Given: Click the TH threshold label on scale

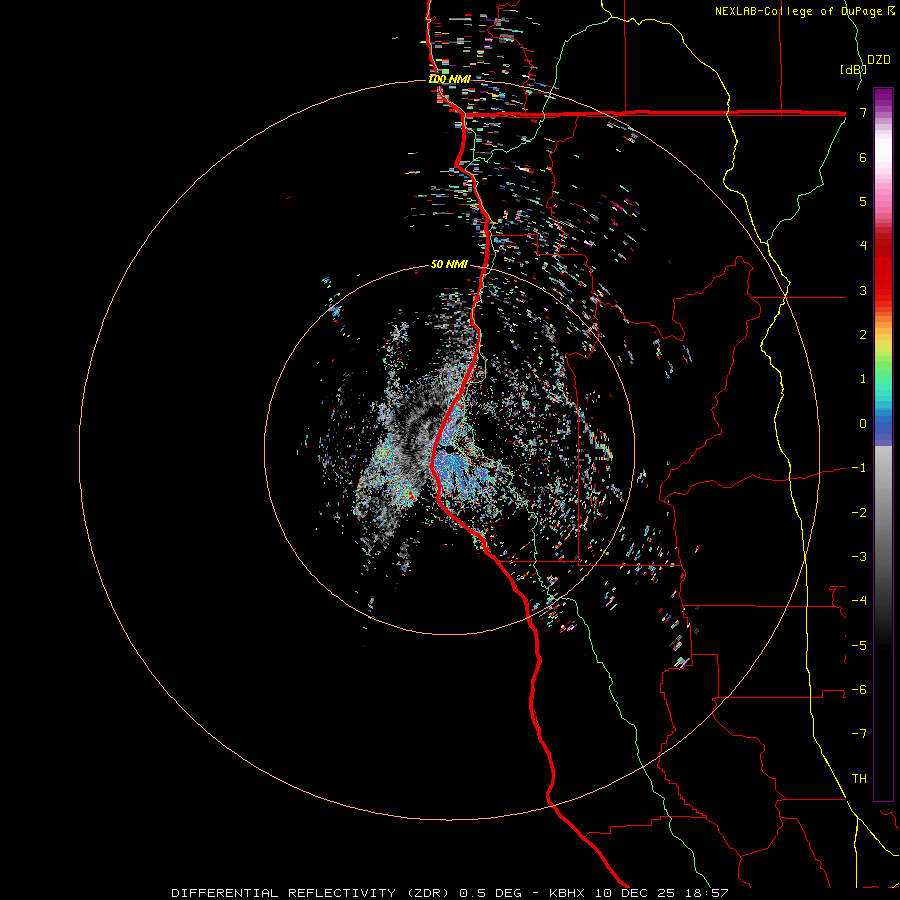Looking at the screenshot, I should tap(859, 779).
